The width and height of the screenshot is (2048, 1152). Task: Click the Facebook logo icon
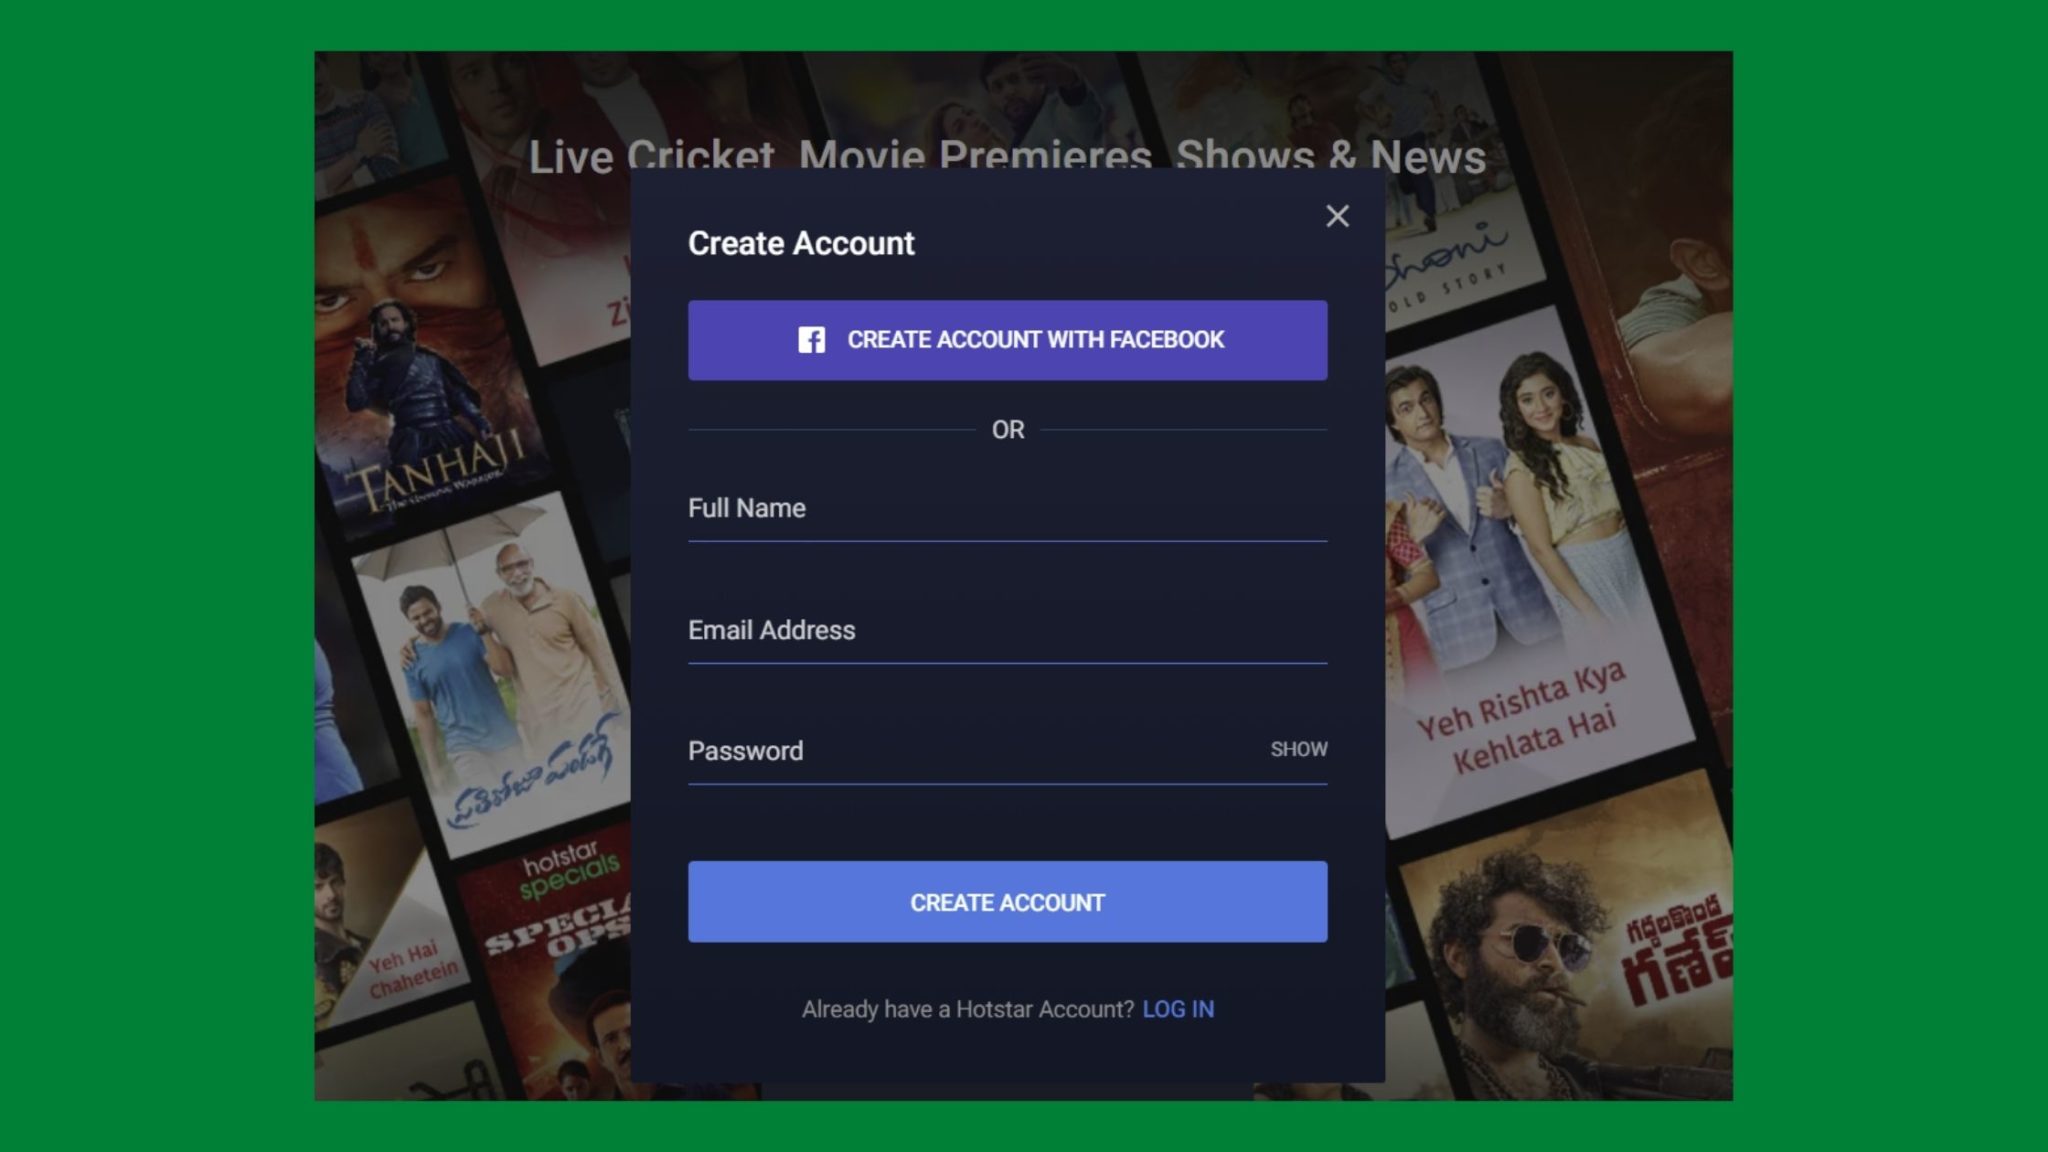pos(811,340)
